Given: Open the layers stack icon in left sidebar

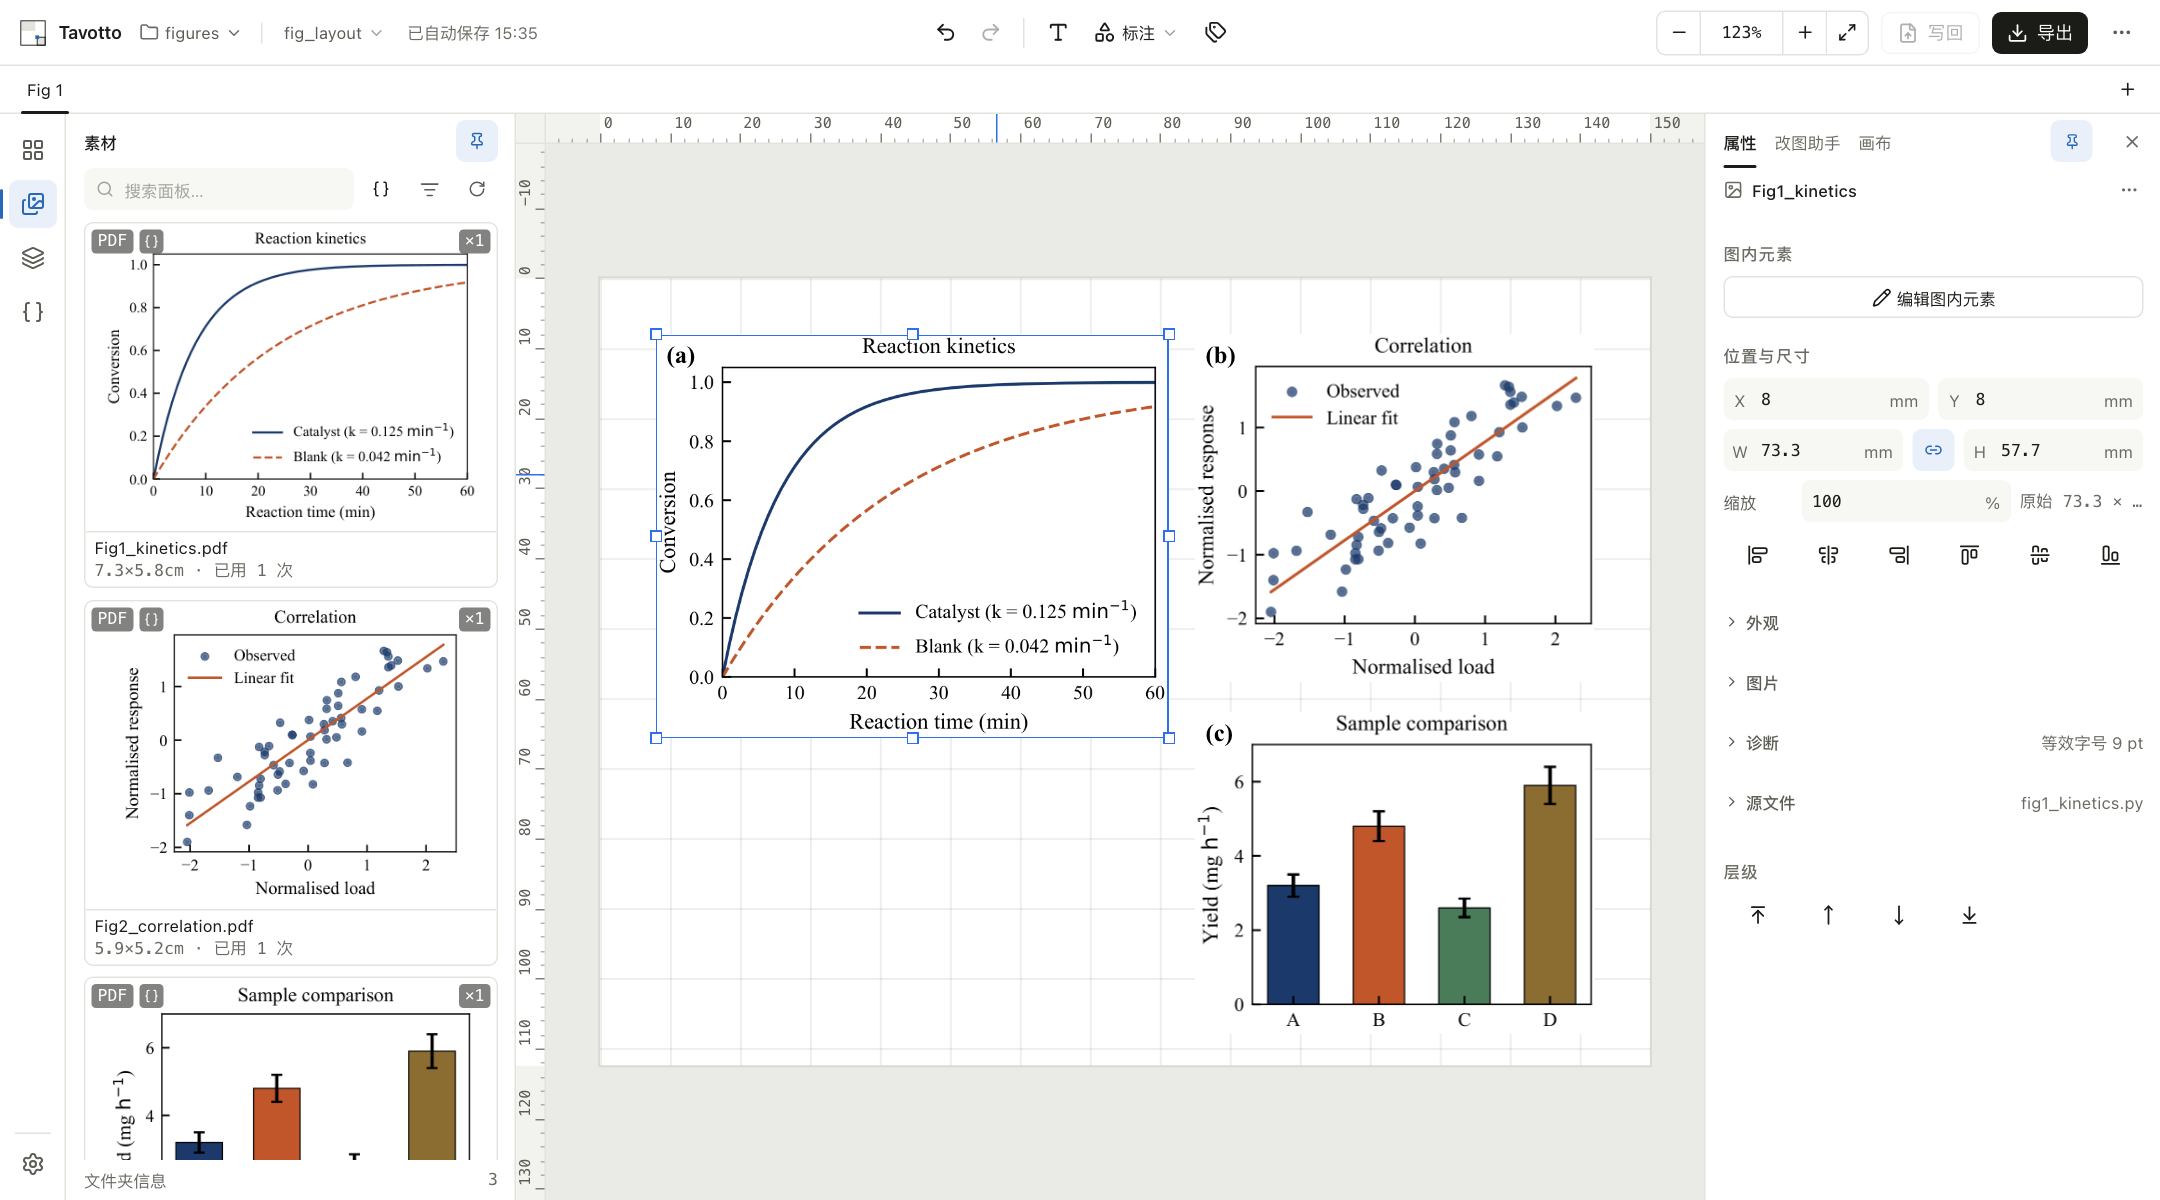Looking at the screenshot, I should (x=33, y=258).
